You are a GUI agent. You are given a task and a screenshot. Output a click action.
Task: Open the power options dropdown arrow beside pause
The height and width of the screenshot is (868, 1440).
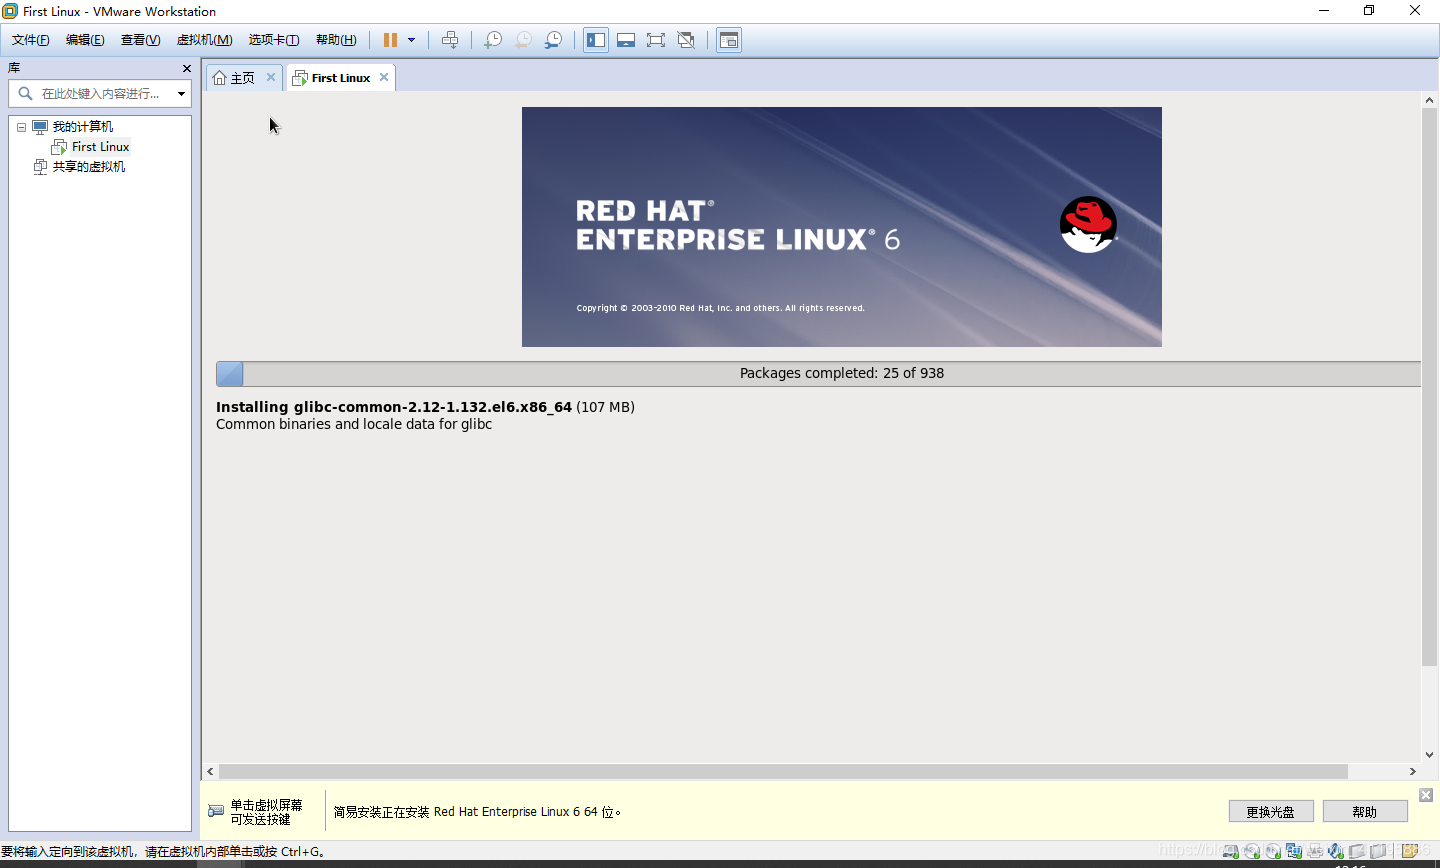click(411, 40)
